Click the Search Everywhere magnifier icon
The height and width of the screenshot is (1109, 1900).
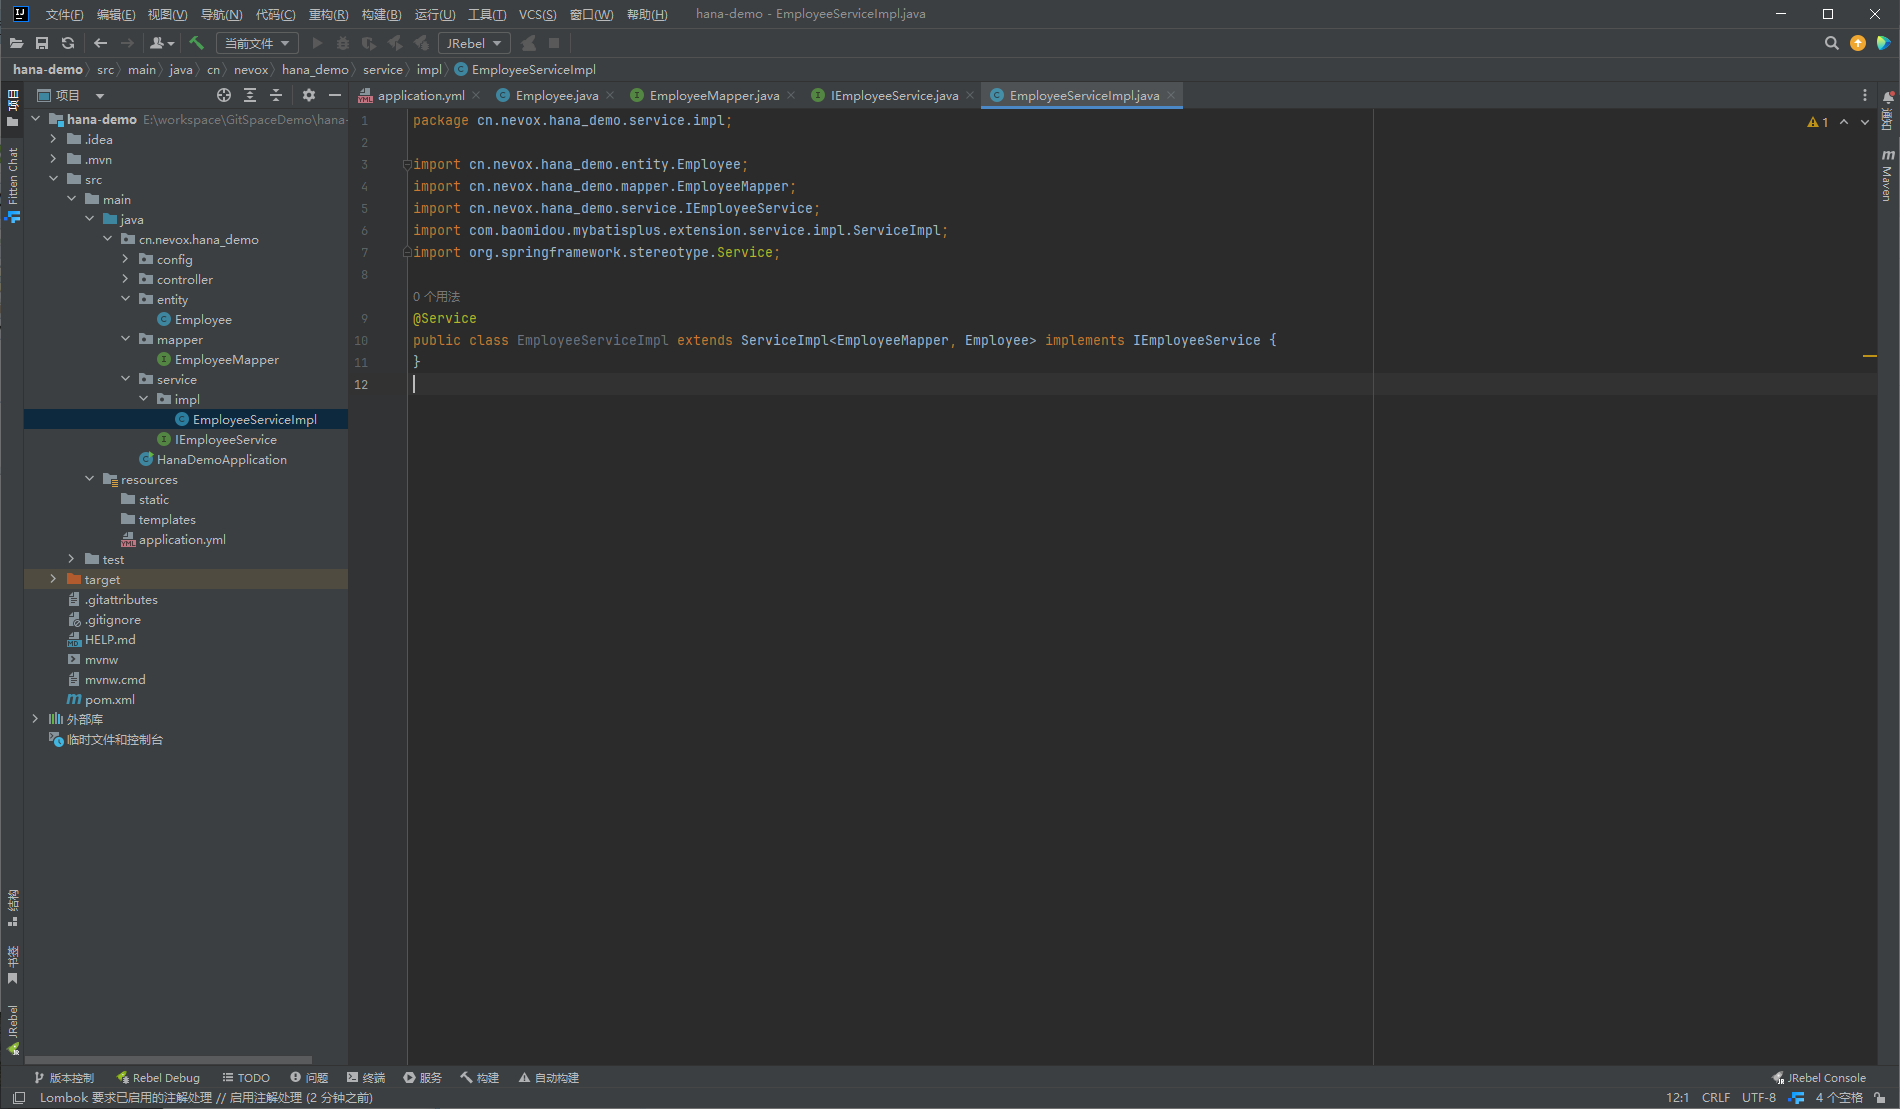point(1831,43)
